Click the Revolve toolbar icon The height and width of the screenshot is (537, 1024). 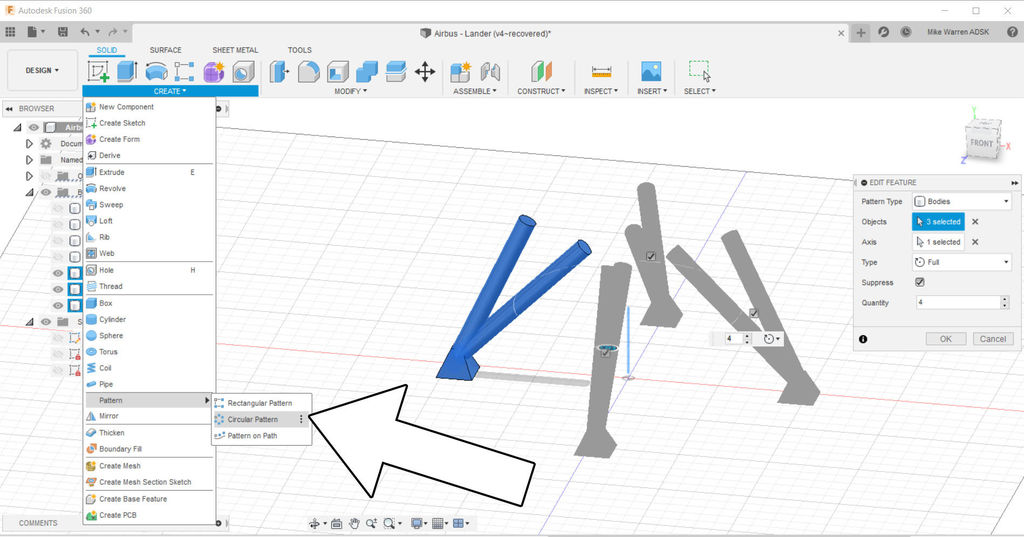coord(156,71)
